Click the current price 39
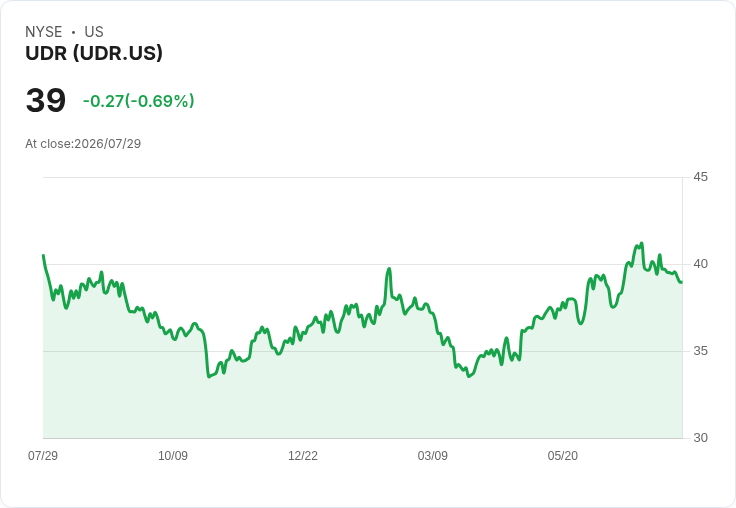 [x=46, y=100]
